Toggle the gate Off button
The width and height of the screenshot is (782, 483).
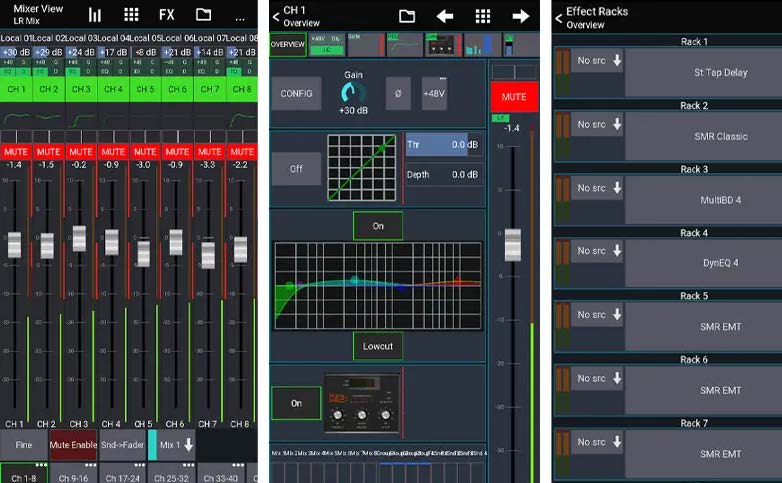296,169
